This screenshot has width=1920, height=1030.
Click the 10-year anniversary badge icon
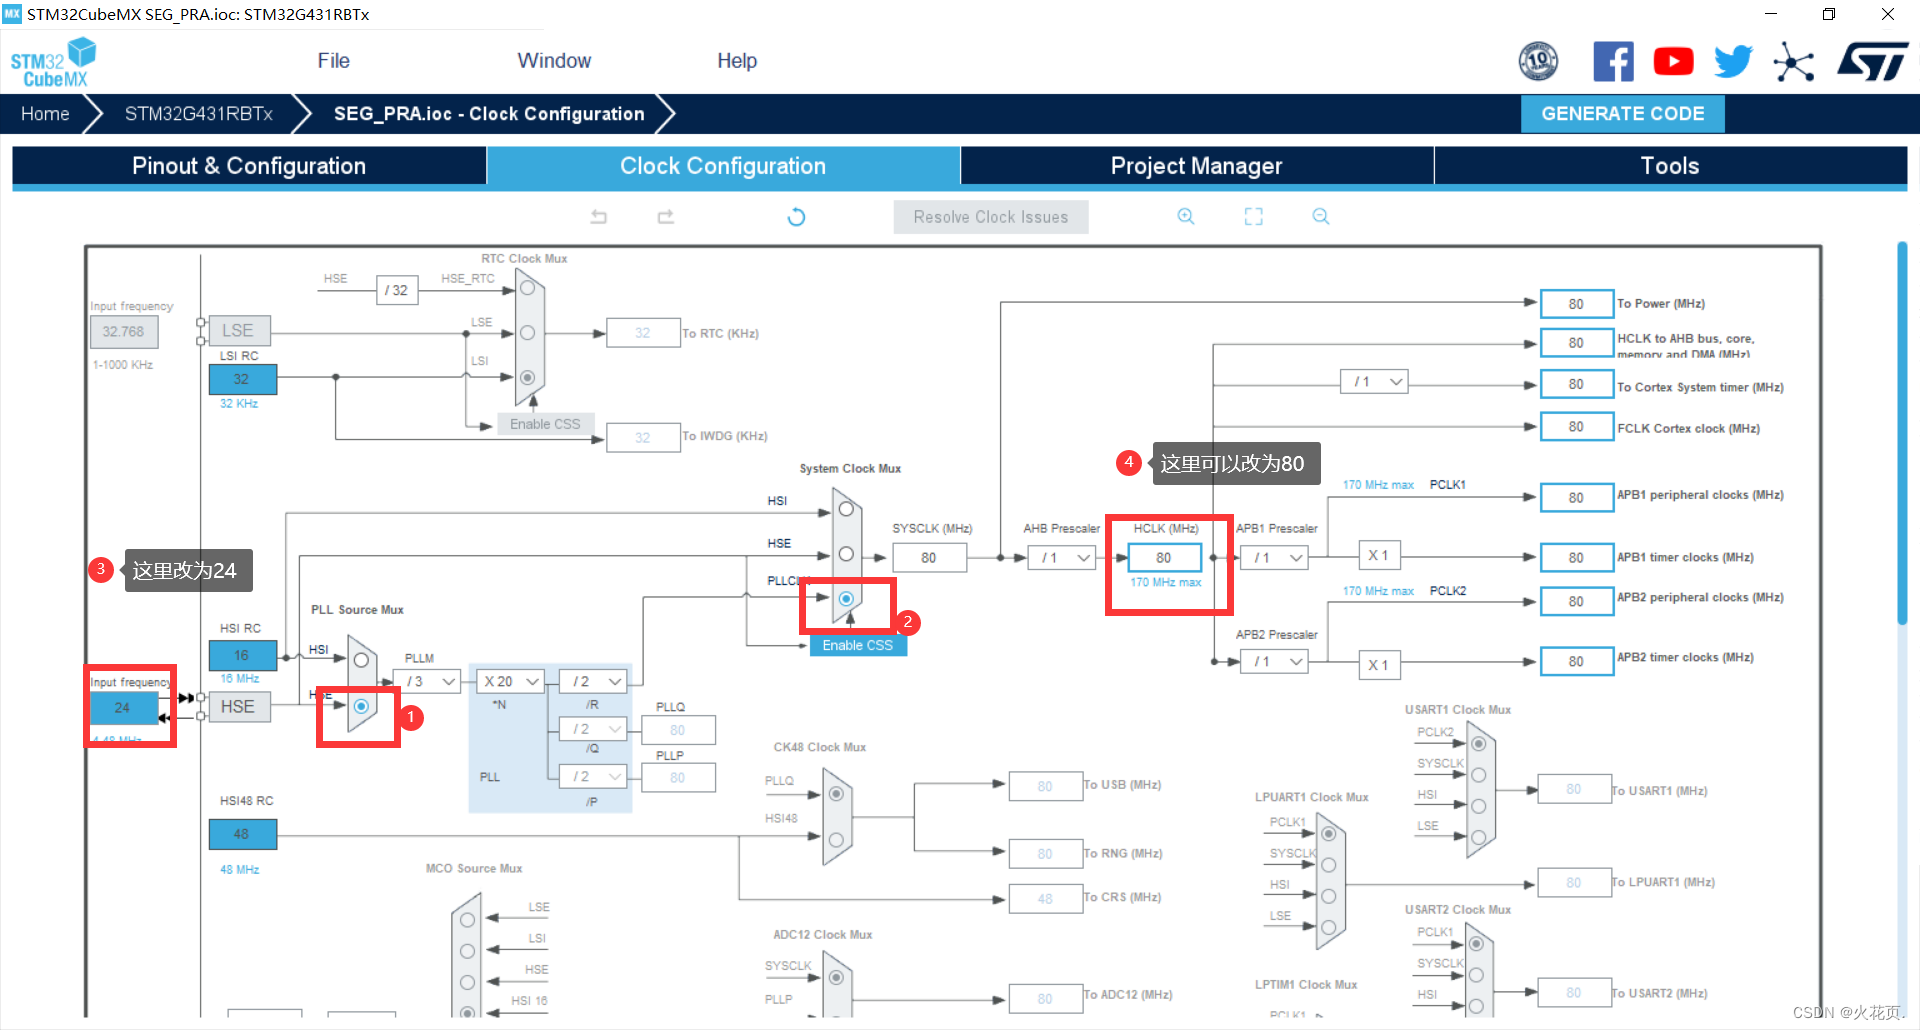1538,62
